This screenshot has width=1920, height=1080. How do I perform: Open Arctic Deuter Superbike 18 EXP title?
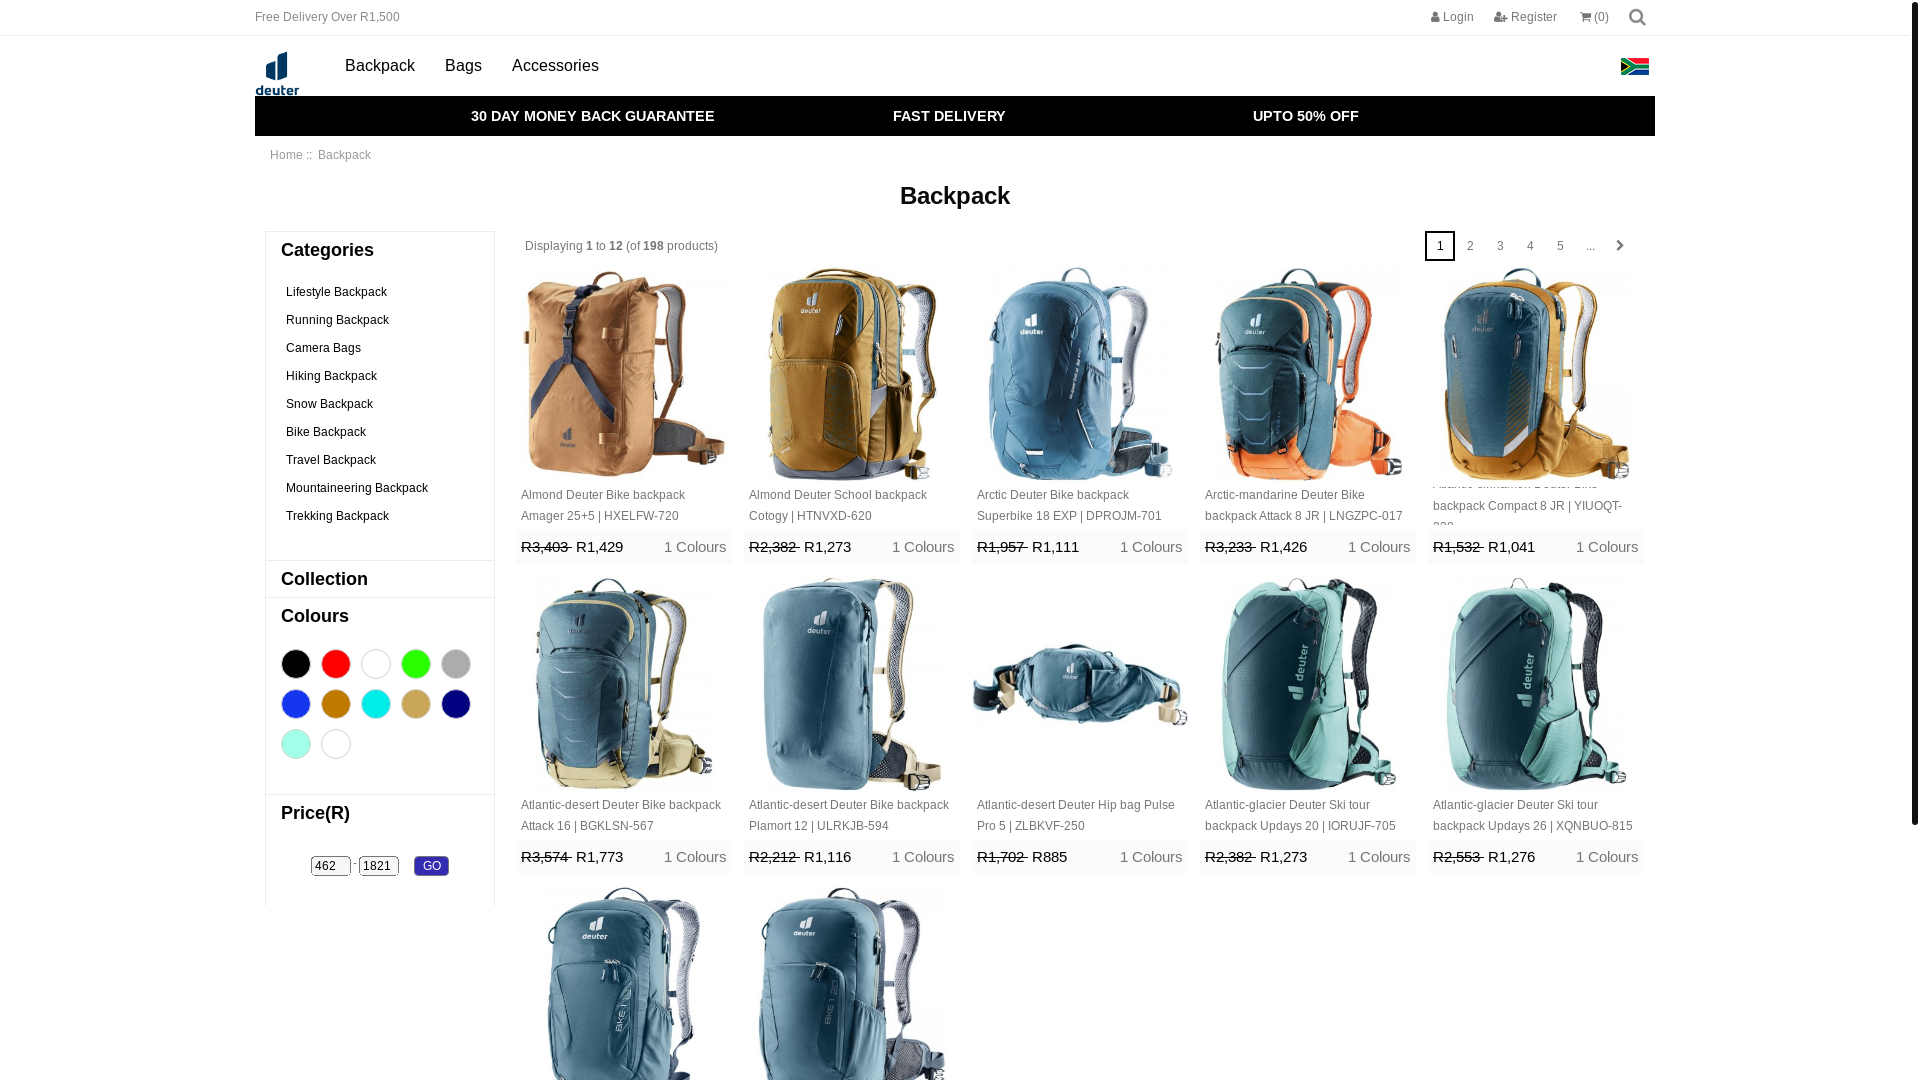1069,505
